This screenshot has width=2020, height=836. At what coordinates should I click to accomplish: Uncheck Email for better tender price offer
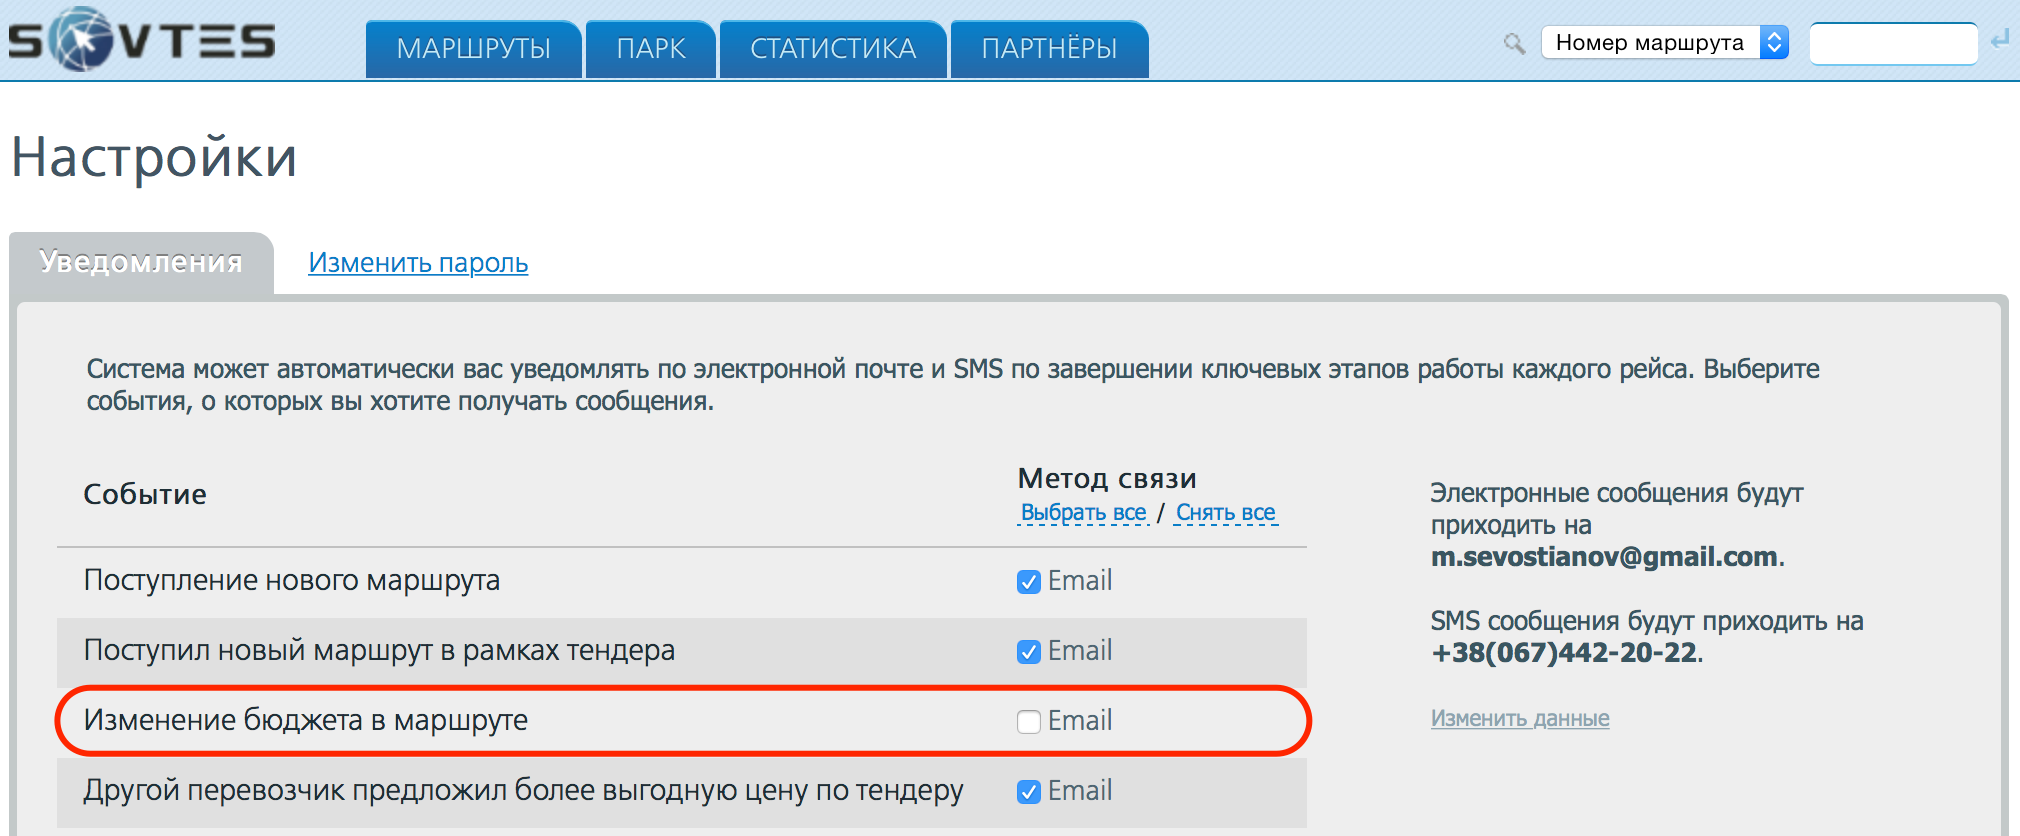[1029, 792]
